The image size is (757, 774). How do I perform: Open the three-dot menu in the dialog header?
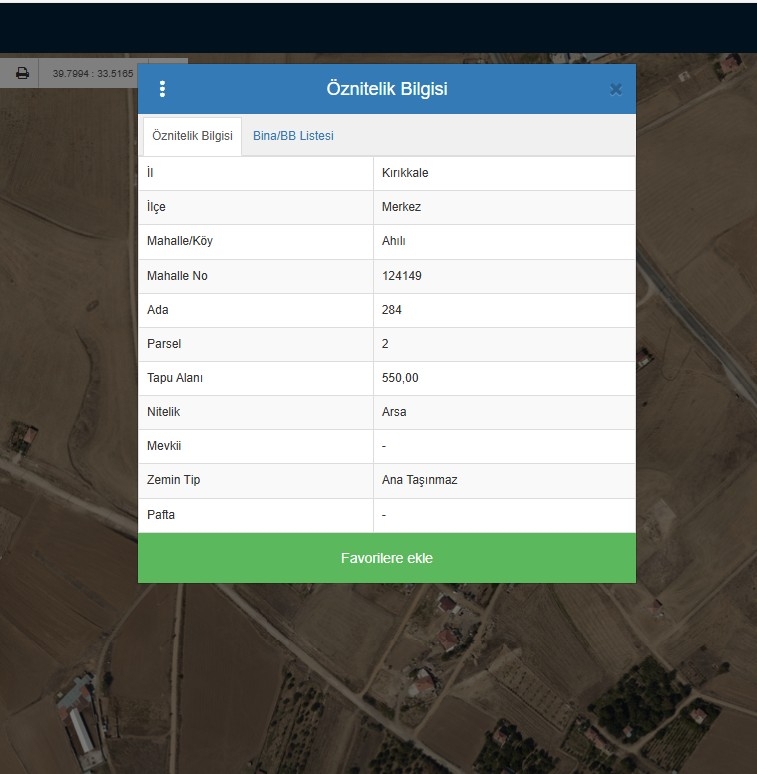tap(162, 89)
